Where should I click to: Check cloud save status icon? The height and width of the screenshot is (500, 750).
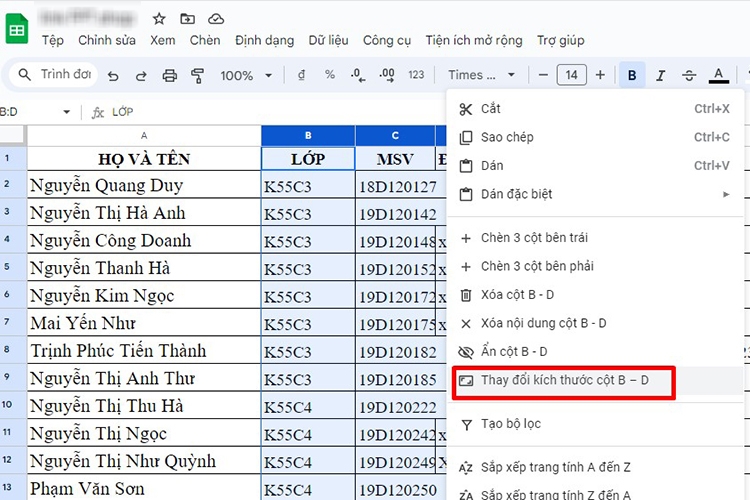(x=216, y=19)
